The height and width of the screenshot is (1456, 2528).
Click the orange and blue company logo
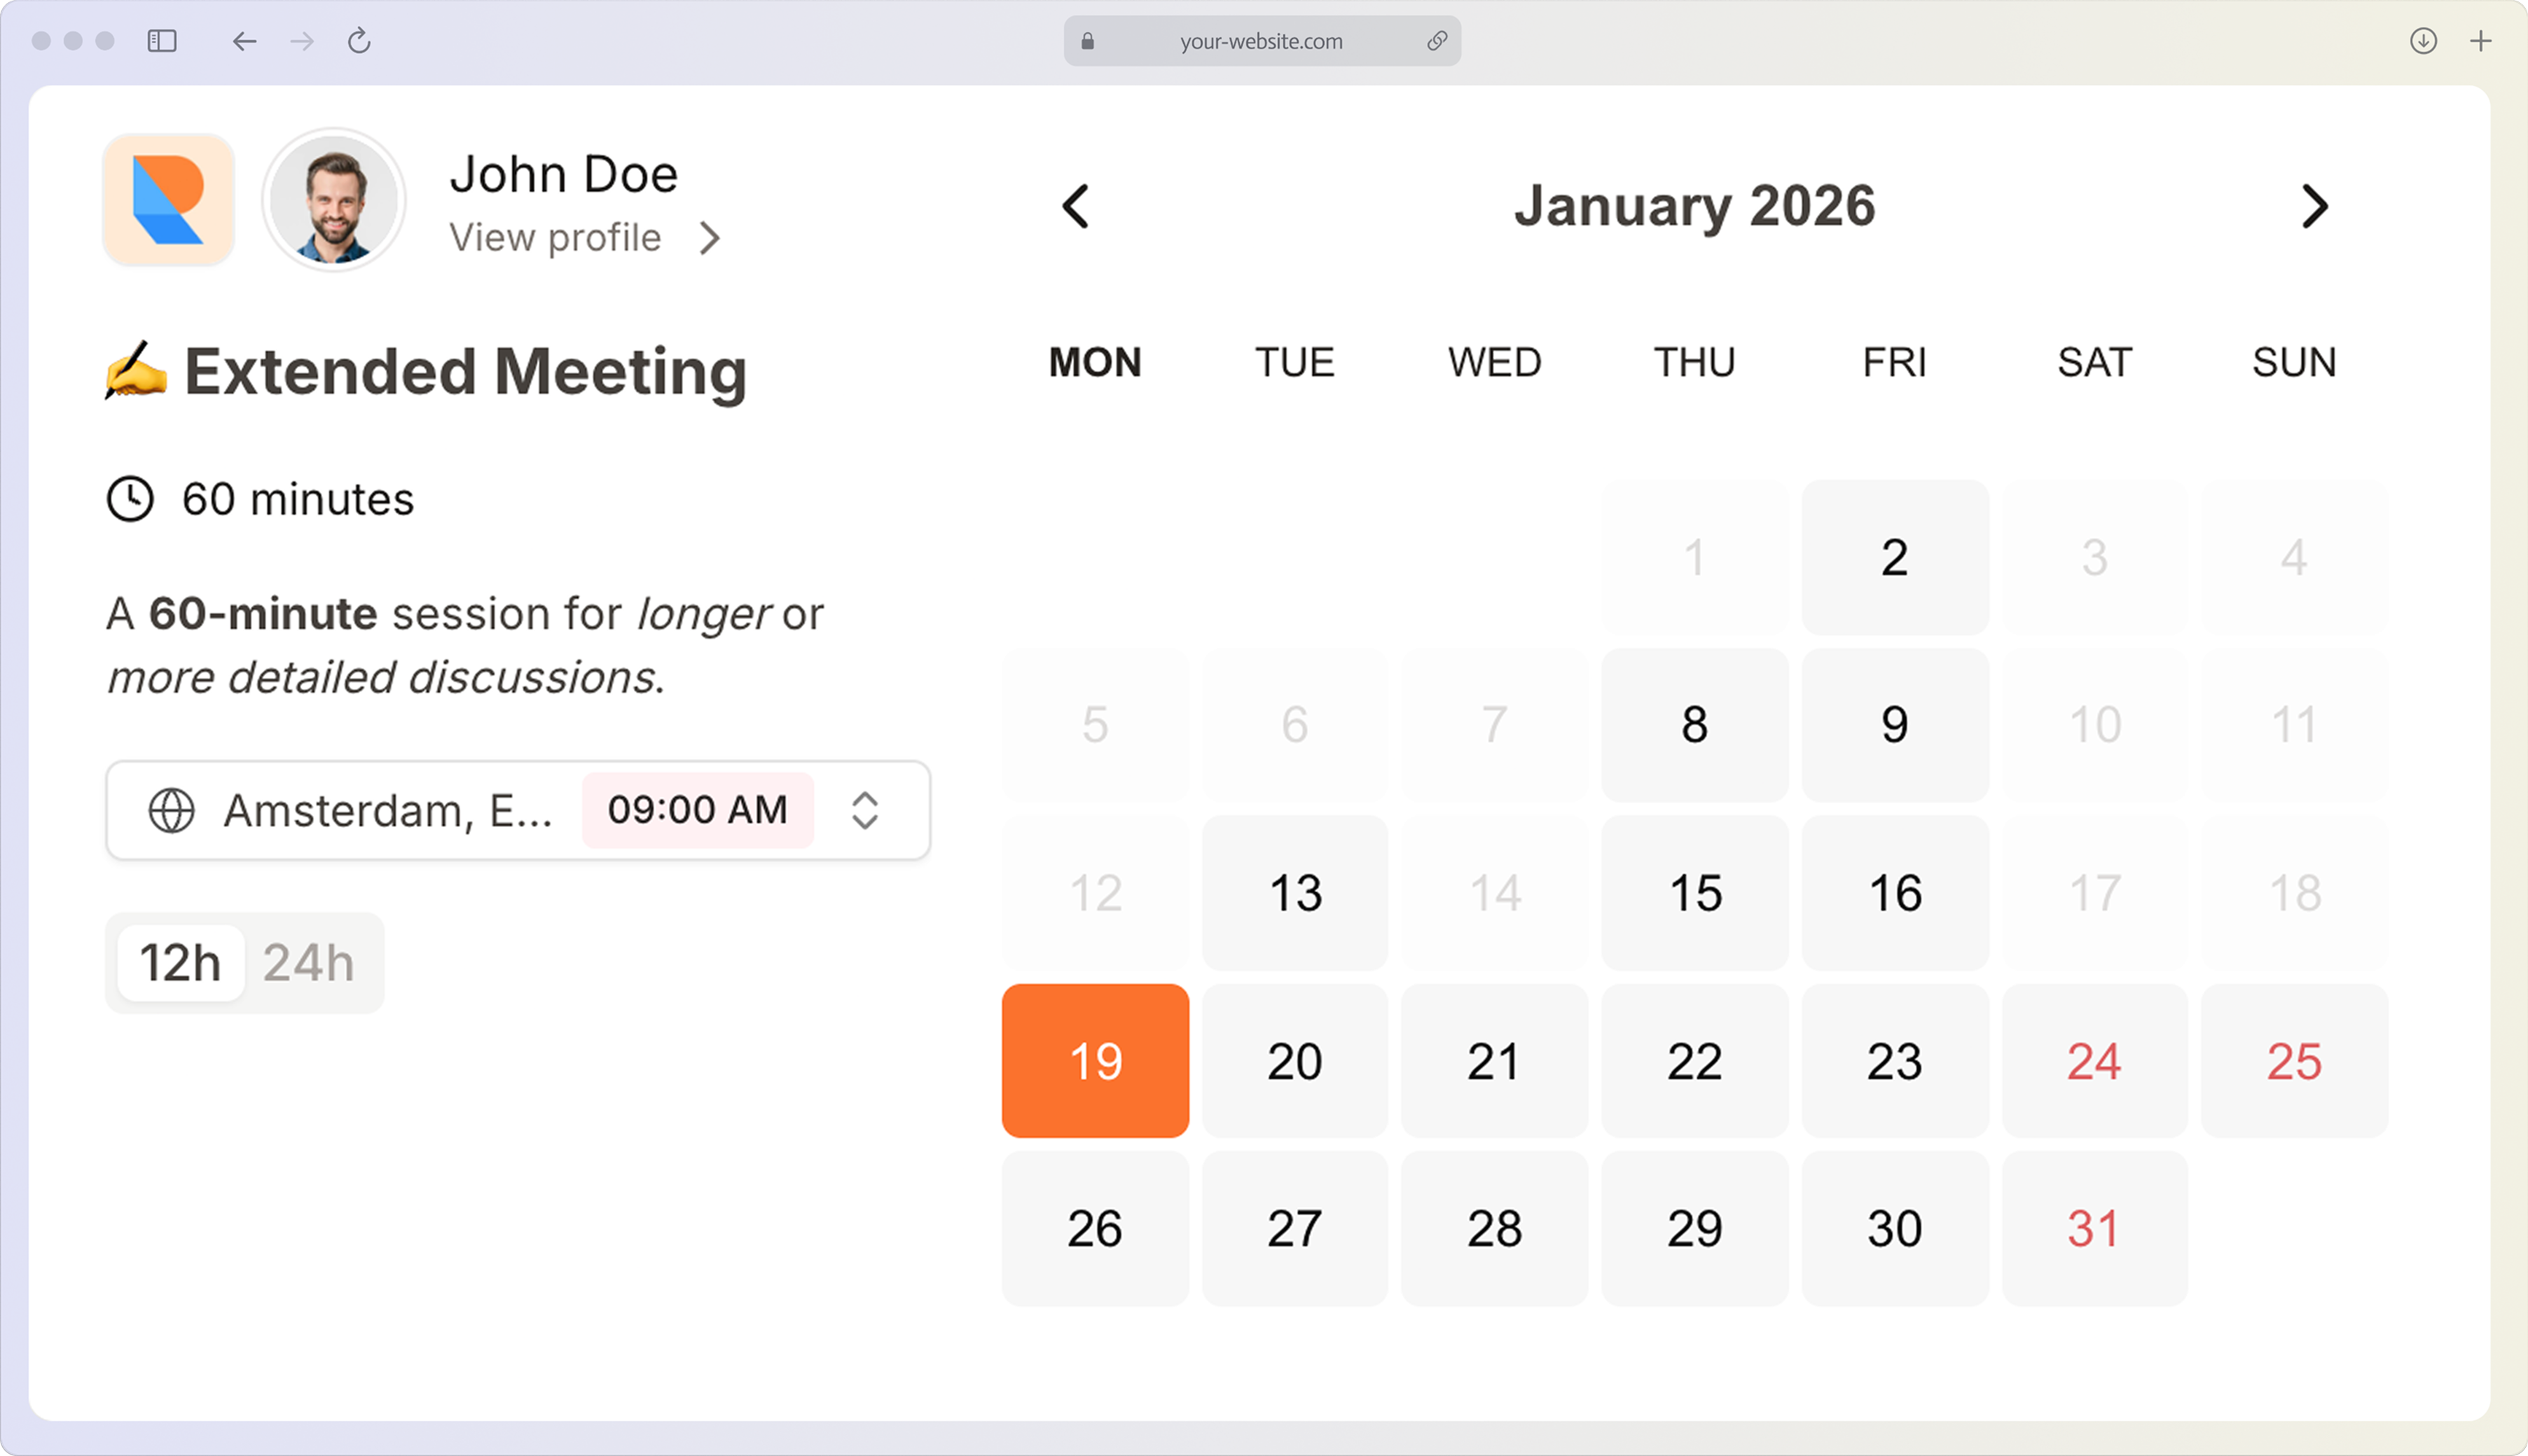pos(169,200)
